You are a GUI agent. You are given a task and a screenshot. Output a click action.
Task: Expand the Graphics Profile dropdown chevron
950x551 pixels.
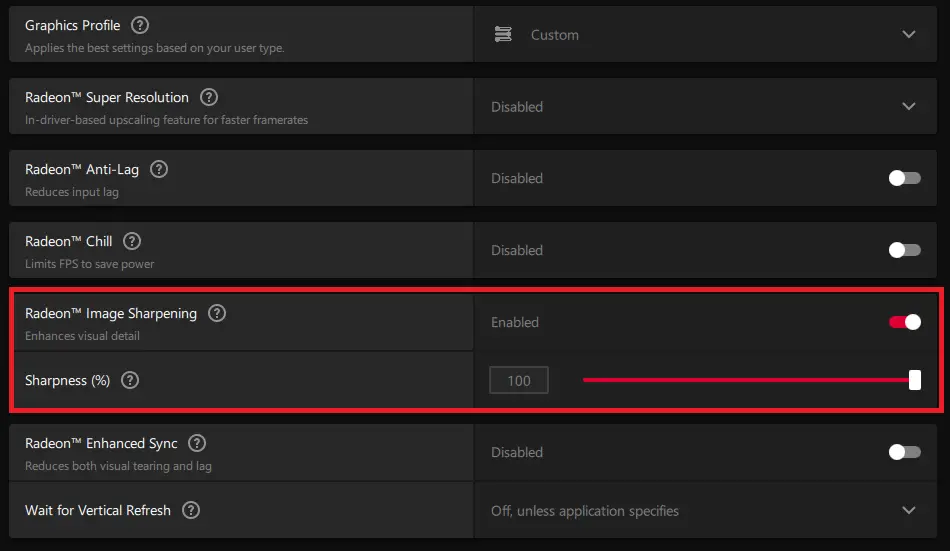click(x=908, y=35)
